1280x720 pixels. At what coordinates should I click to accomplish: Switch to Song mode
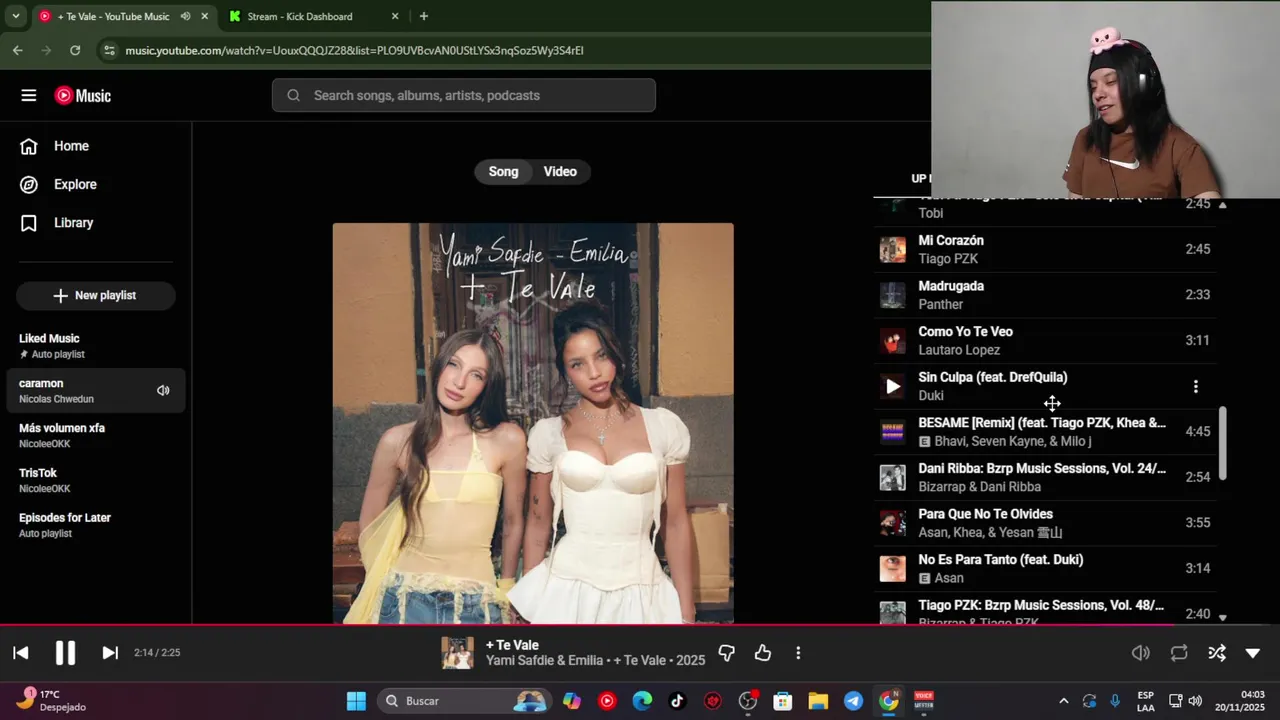click(503, 172)
